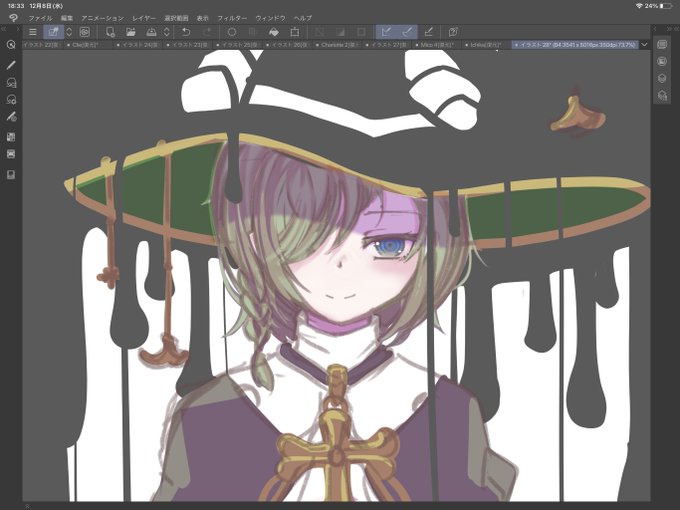
Task: Switch to イラスト 26 canvas tab
Action: coord(288,45)
